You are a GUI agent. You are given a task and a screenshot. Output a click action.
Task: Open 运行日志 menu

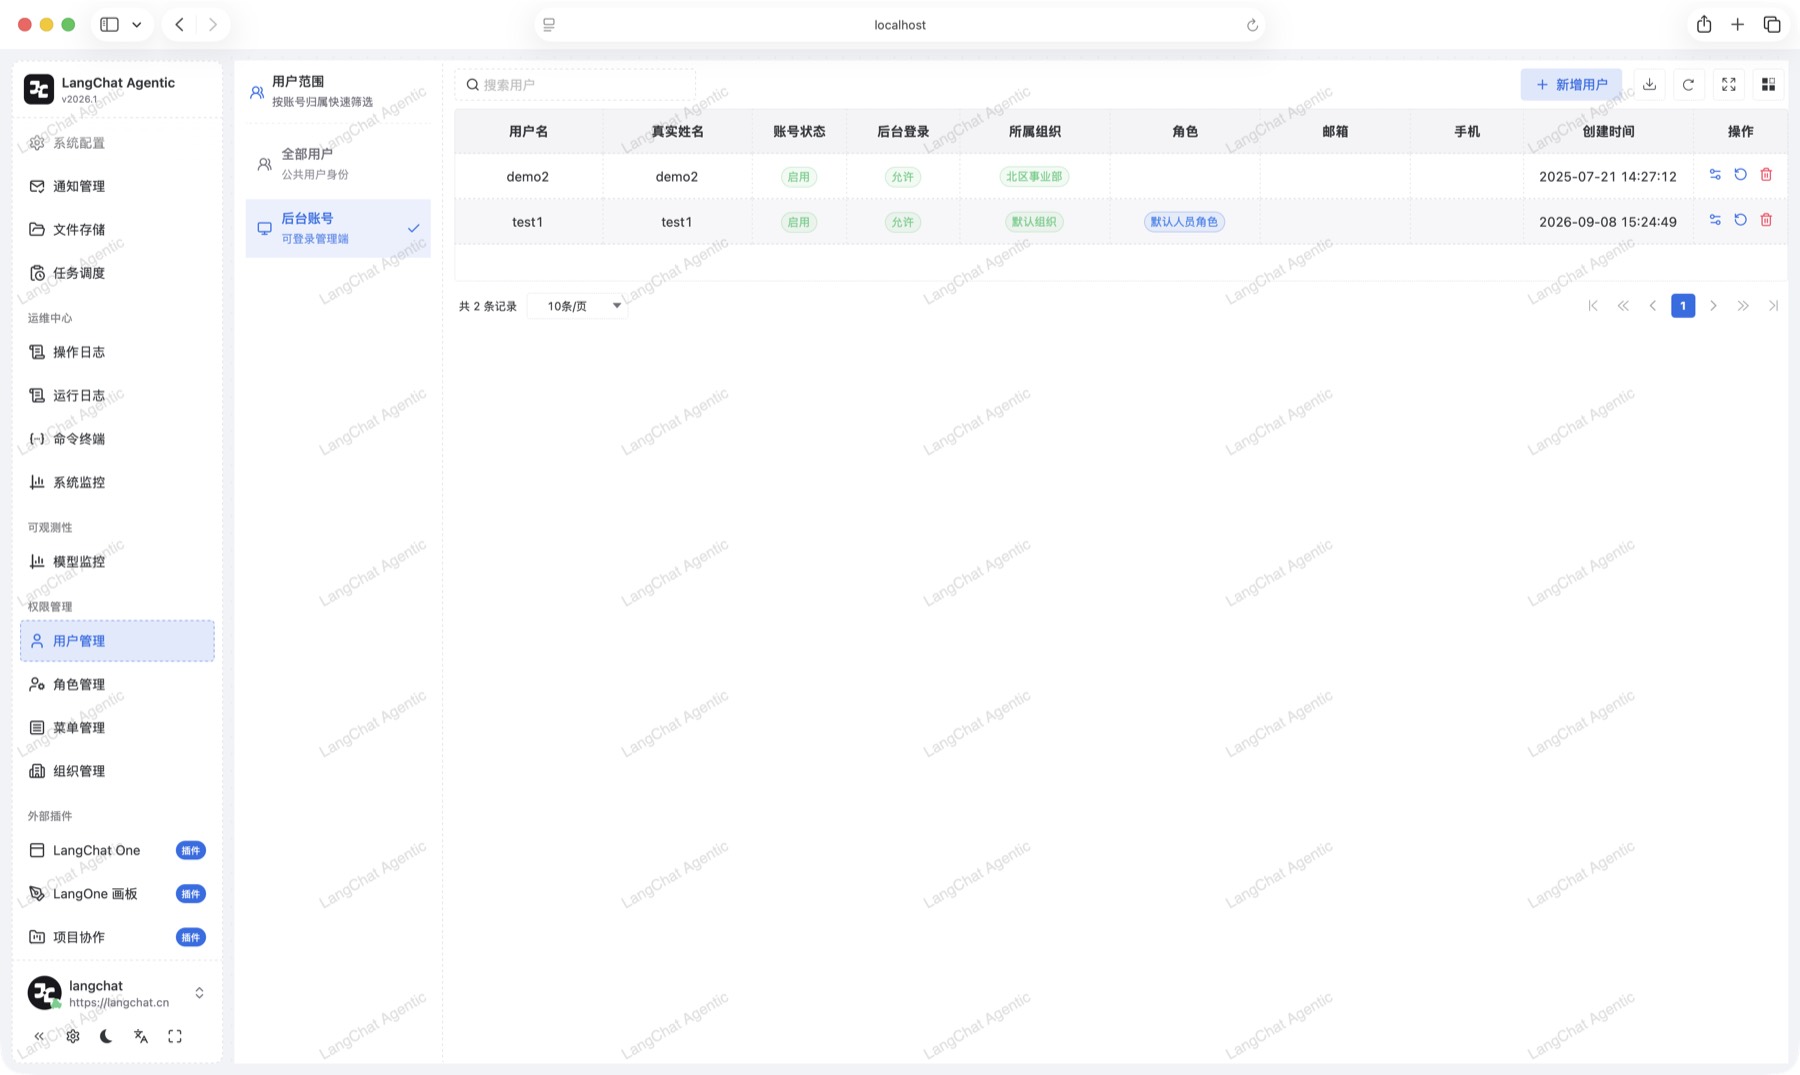click(x=117, y=395)
